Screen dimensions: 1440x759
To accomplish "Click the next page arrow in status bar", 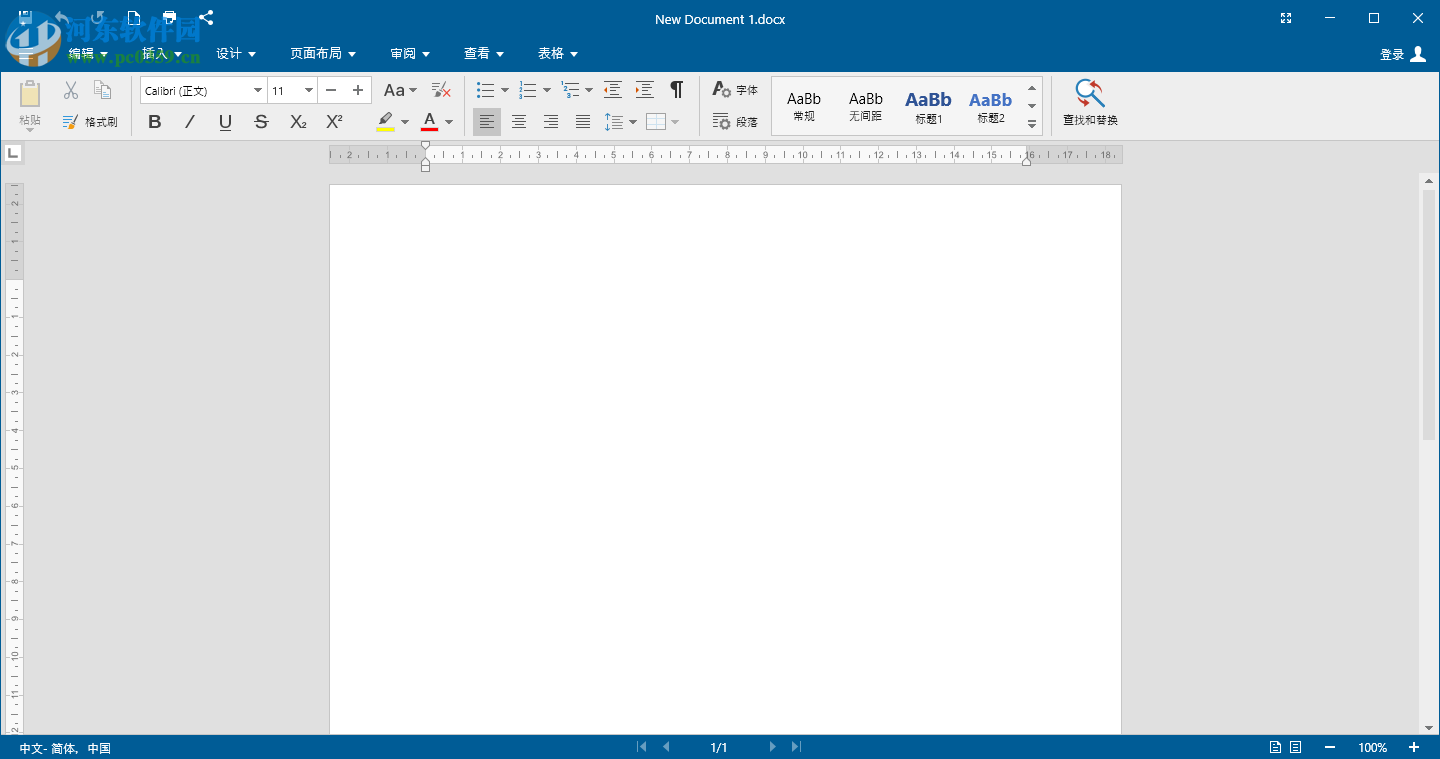I will (772, 746).
